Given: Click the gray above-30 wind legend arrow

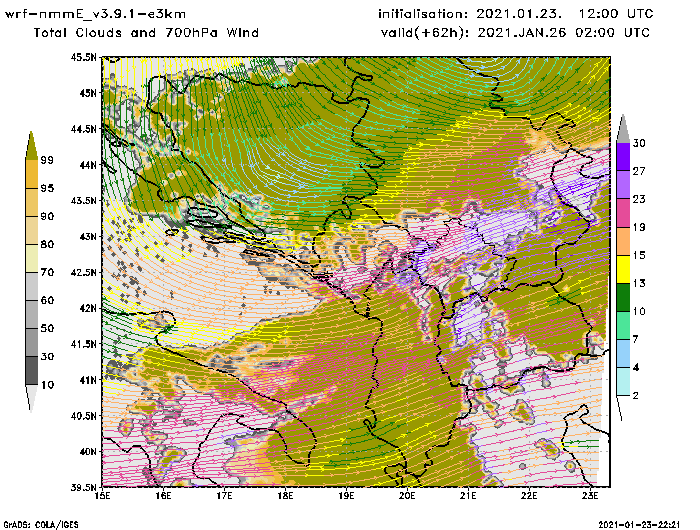Looking at the screenshot, I should click(623, 129).
